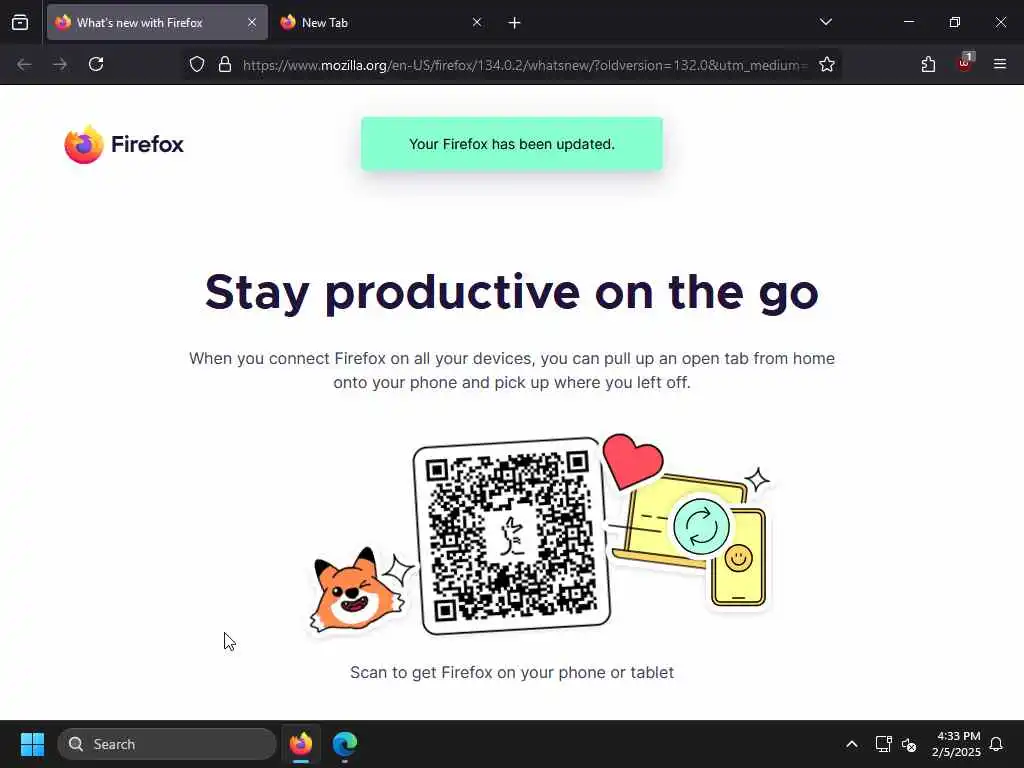1024x768 pixels.
Task: Open the muted volume tray icon
Action: point(909,744)
